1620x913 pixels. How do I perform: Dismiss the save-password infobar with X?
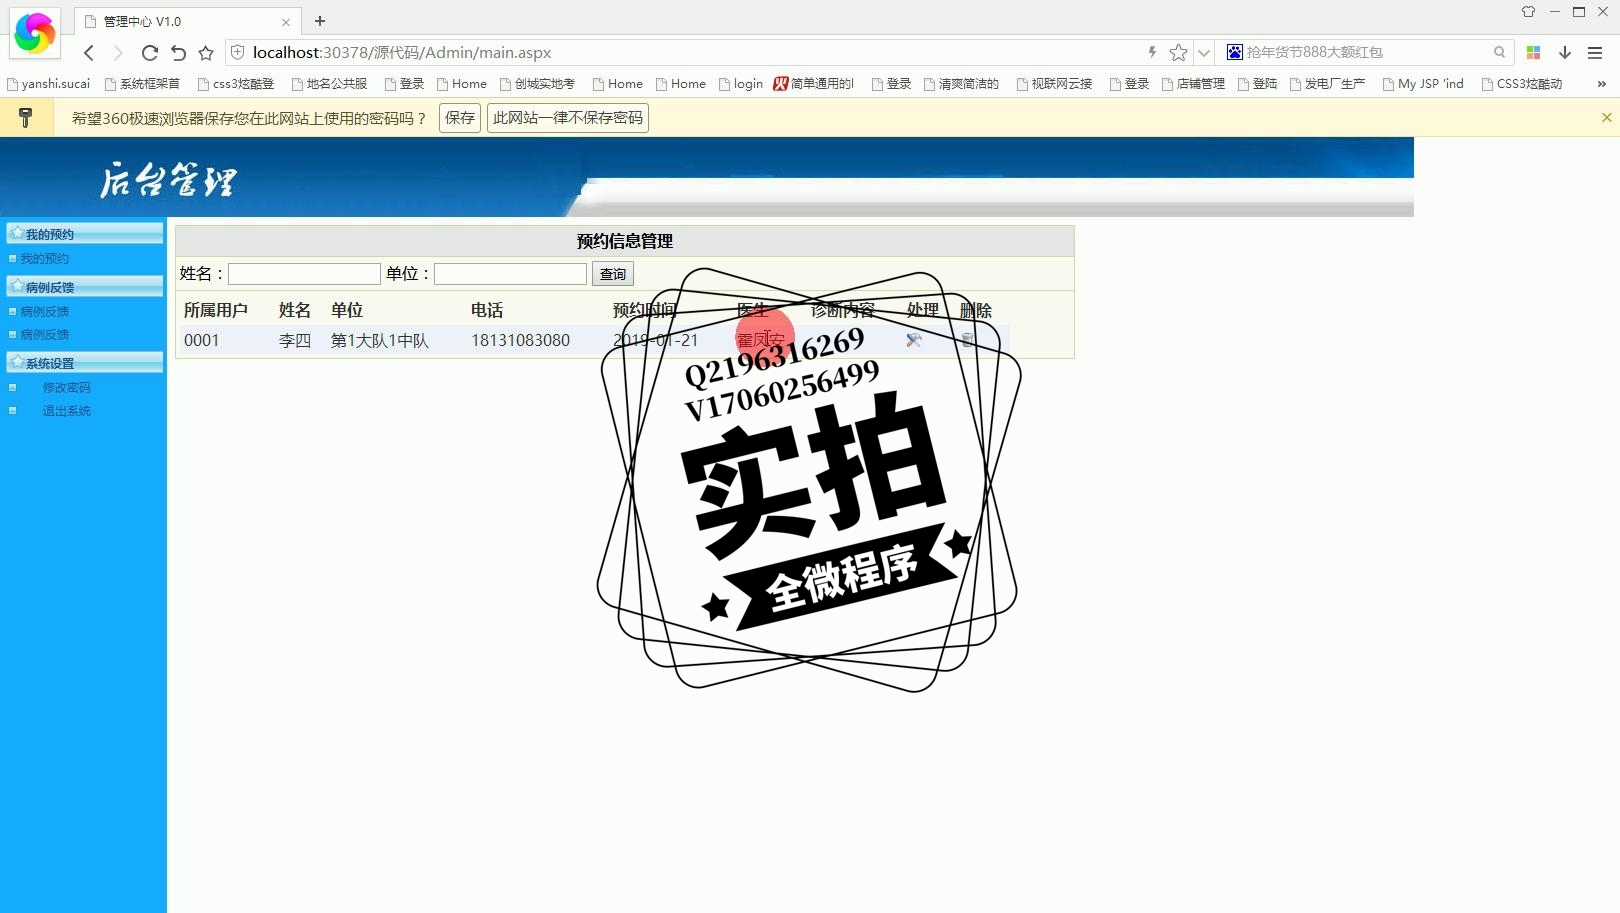[1606, 118]
